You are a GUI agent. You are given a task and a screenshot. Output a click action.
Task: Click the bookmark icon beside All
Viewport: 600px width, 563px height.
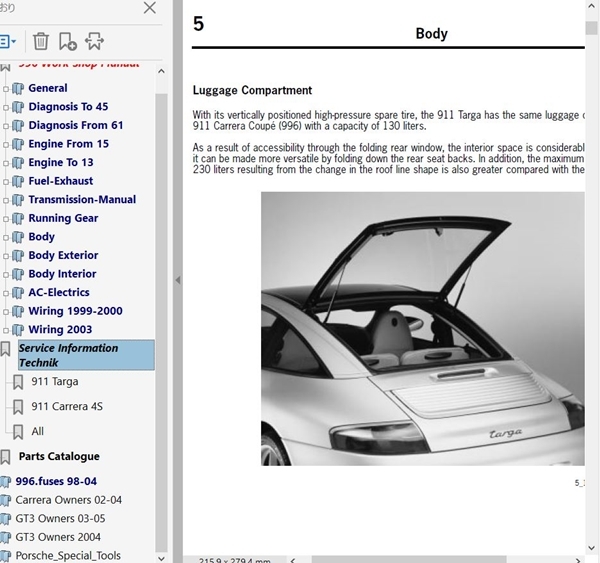18,432
